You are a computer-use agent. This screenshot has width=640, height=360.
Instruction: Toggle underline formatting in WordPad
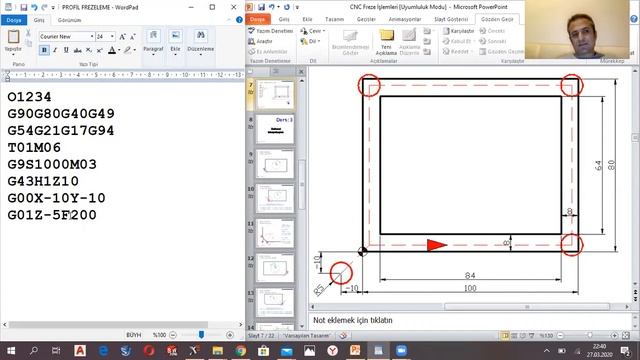pyautogui.click(x=66, y=50)
